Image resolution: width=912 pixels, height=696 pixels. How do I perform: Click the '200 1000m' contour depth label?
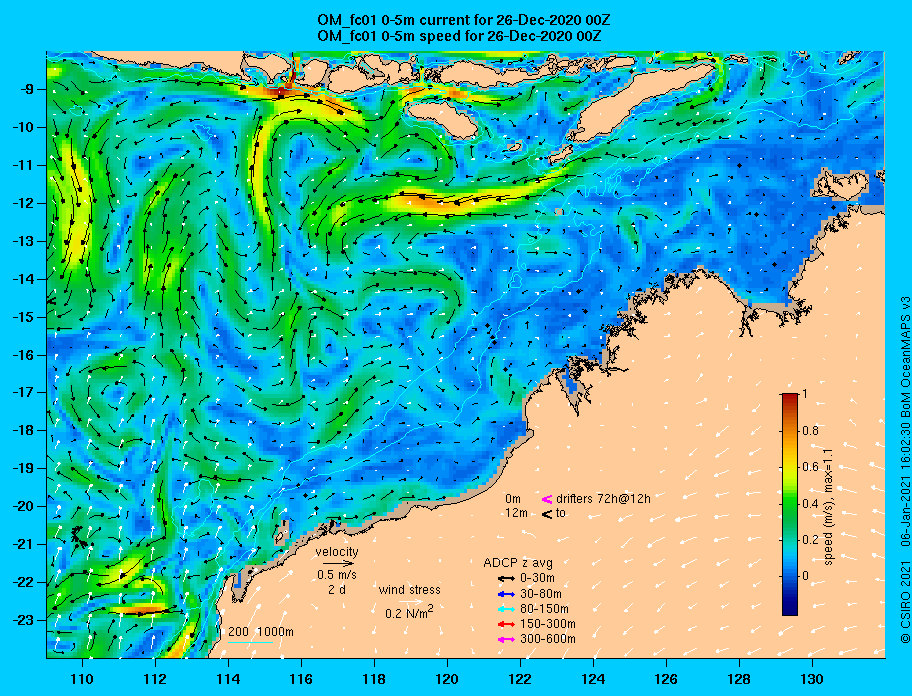tap(261, 632)
